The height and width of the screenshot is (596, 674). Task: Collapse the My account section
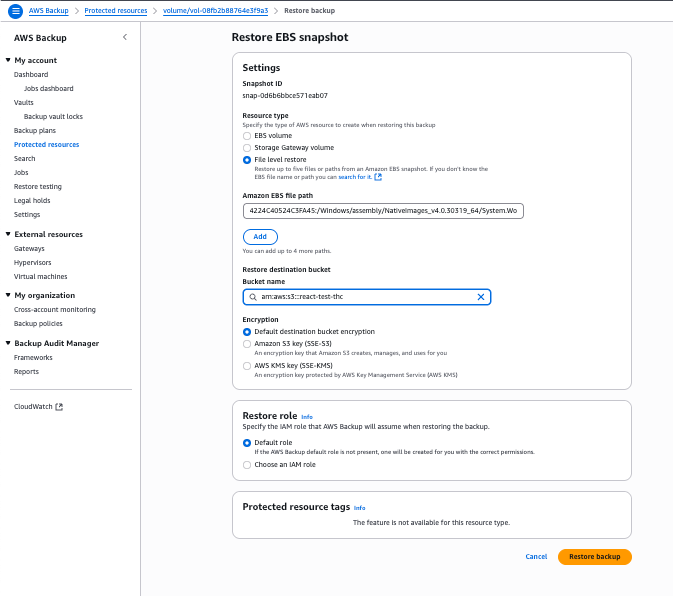8,60
